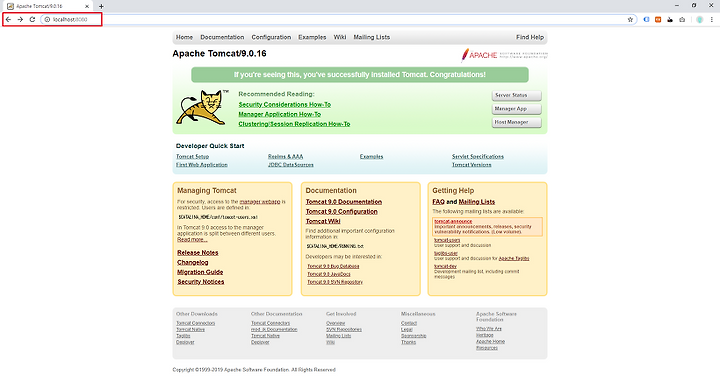Open tomcat-dev mailing list link
The image size is (720, 389).
[x=445, y=266]
